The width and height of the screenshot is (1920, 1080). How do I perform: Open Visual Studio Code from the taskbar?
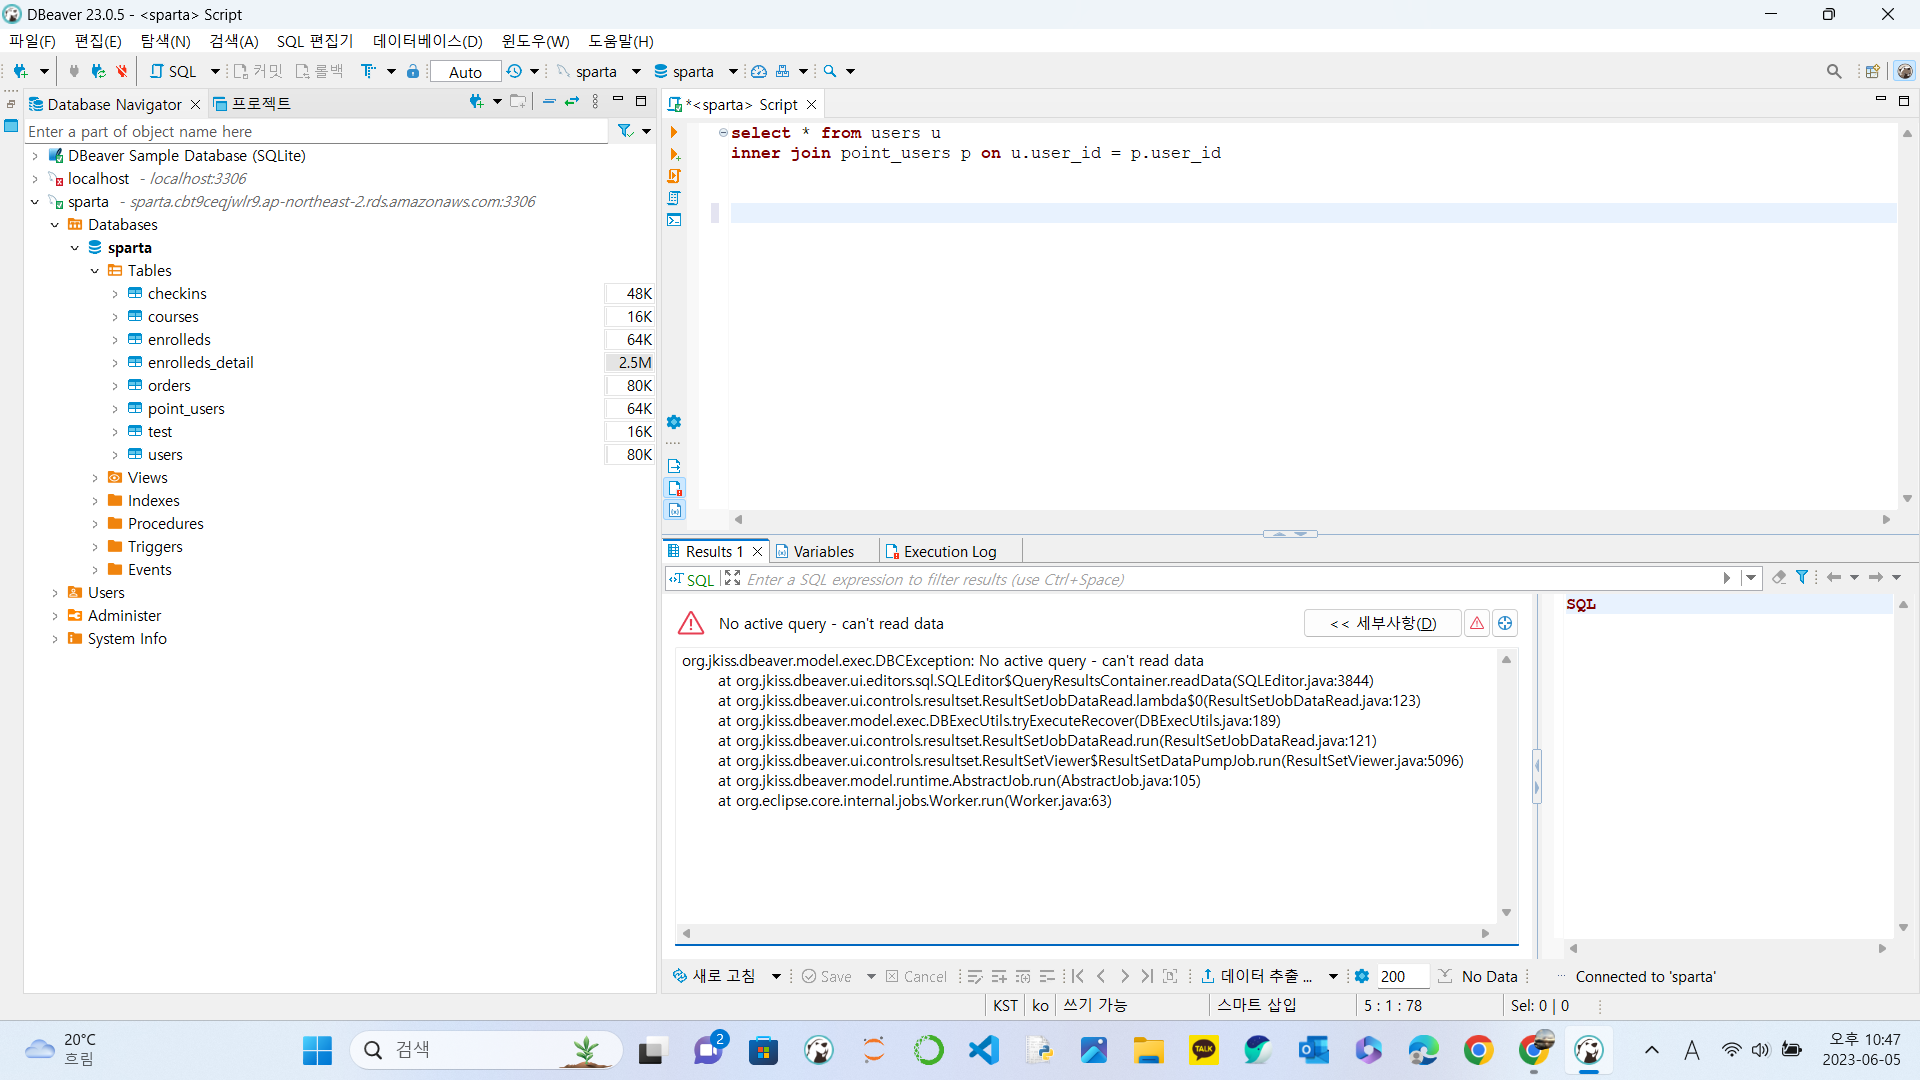984,1050
